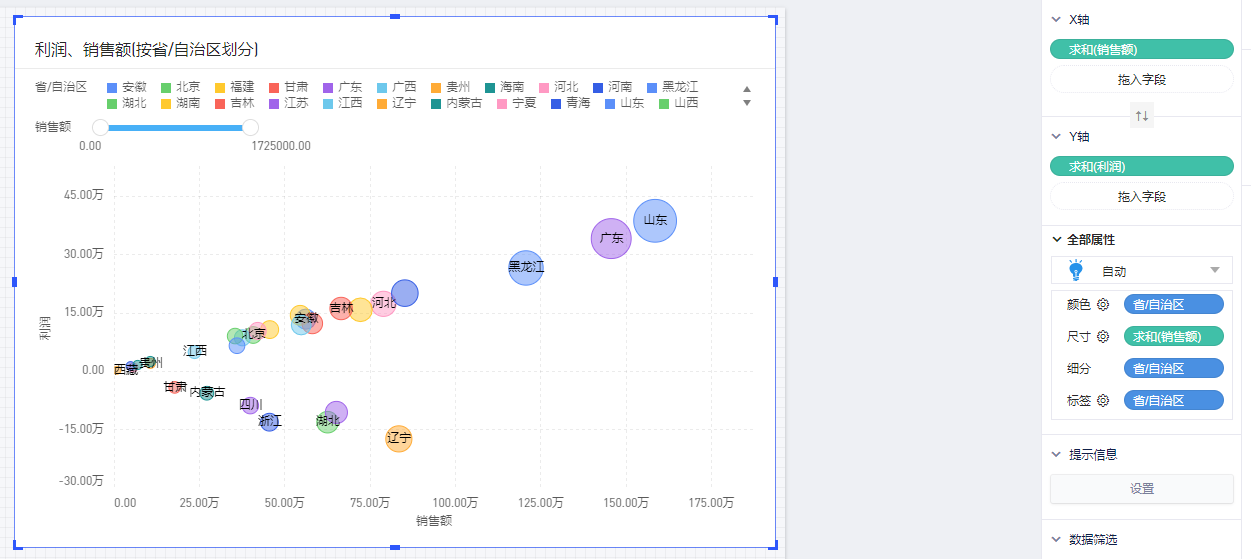Toggle 安徽 legend item visibility
Image resolution: width=1251 pixels, height=559 pixels.
[126, 87]
